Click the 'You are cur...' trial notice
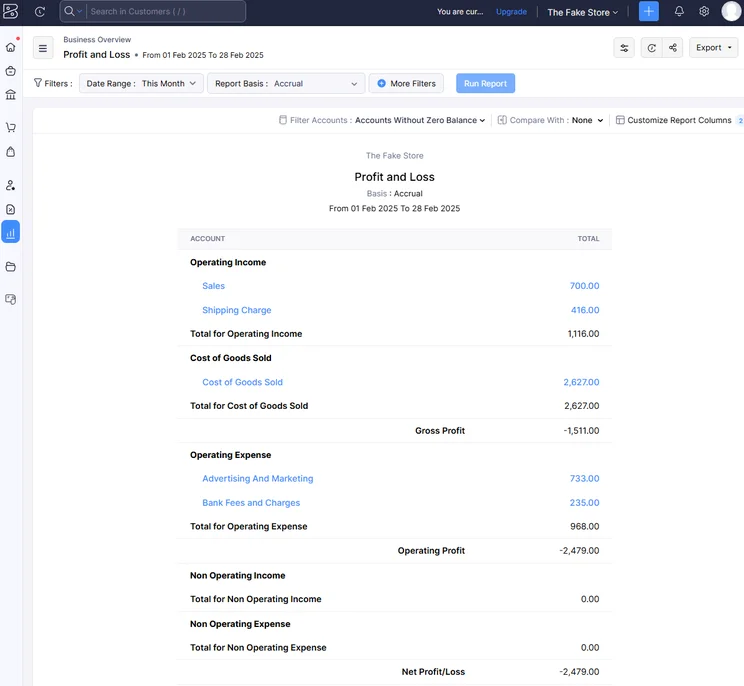The height and width of the screenshot is (686, 744). tap(460, 11)
